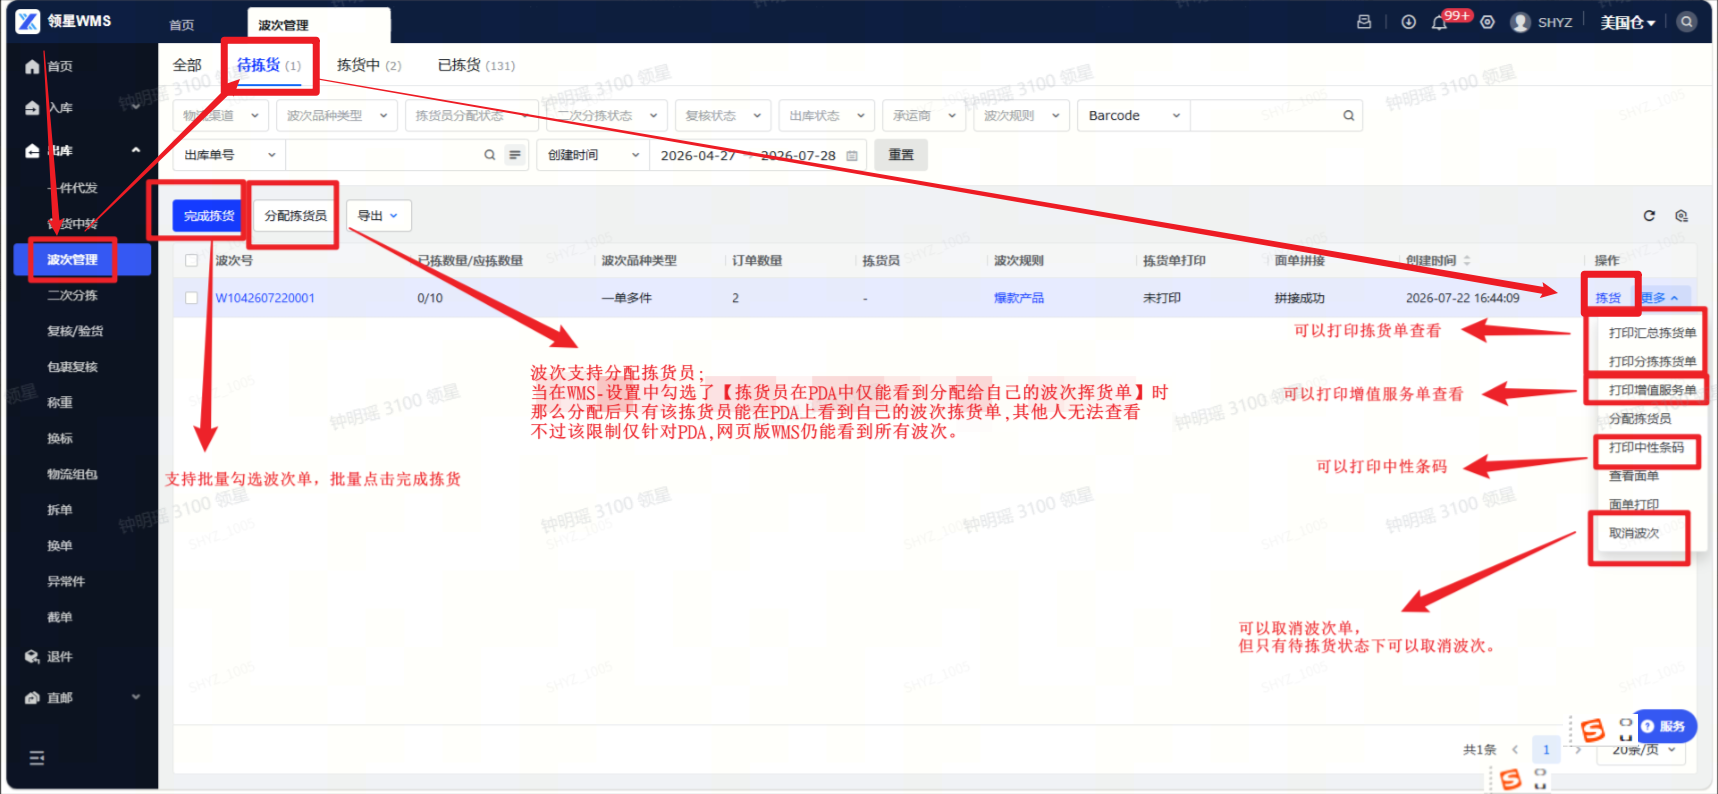Screen dimensions: 1718x794
Task: Select 打印汇总拣货单 from menu
Action: pos(1652,333)
